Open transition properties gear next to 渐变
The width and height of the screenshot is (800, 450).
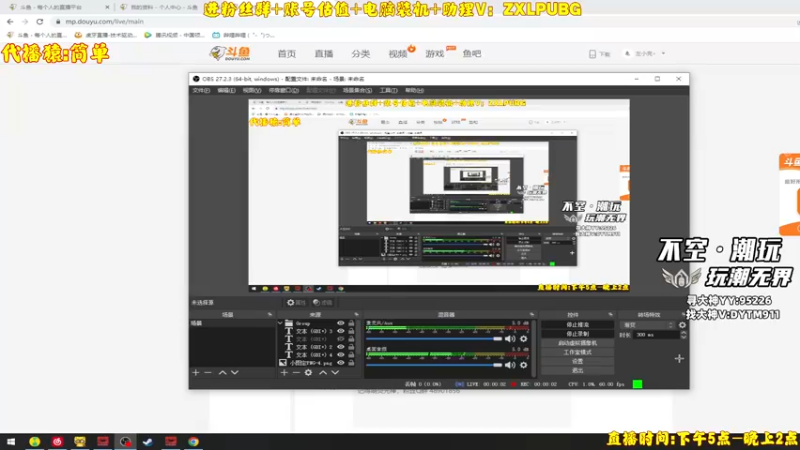pos(682,325)
